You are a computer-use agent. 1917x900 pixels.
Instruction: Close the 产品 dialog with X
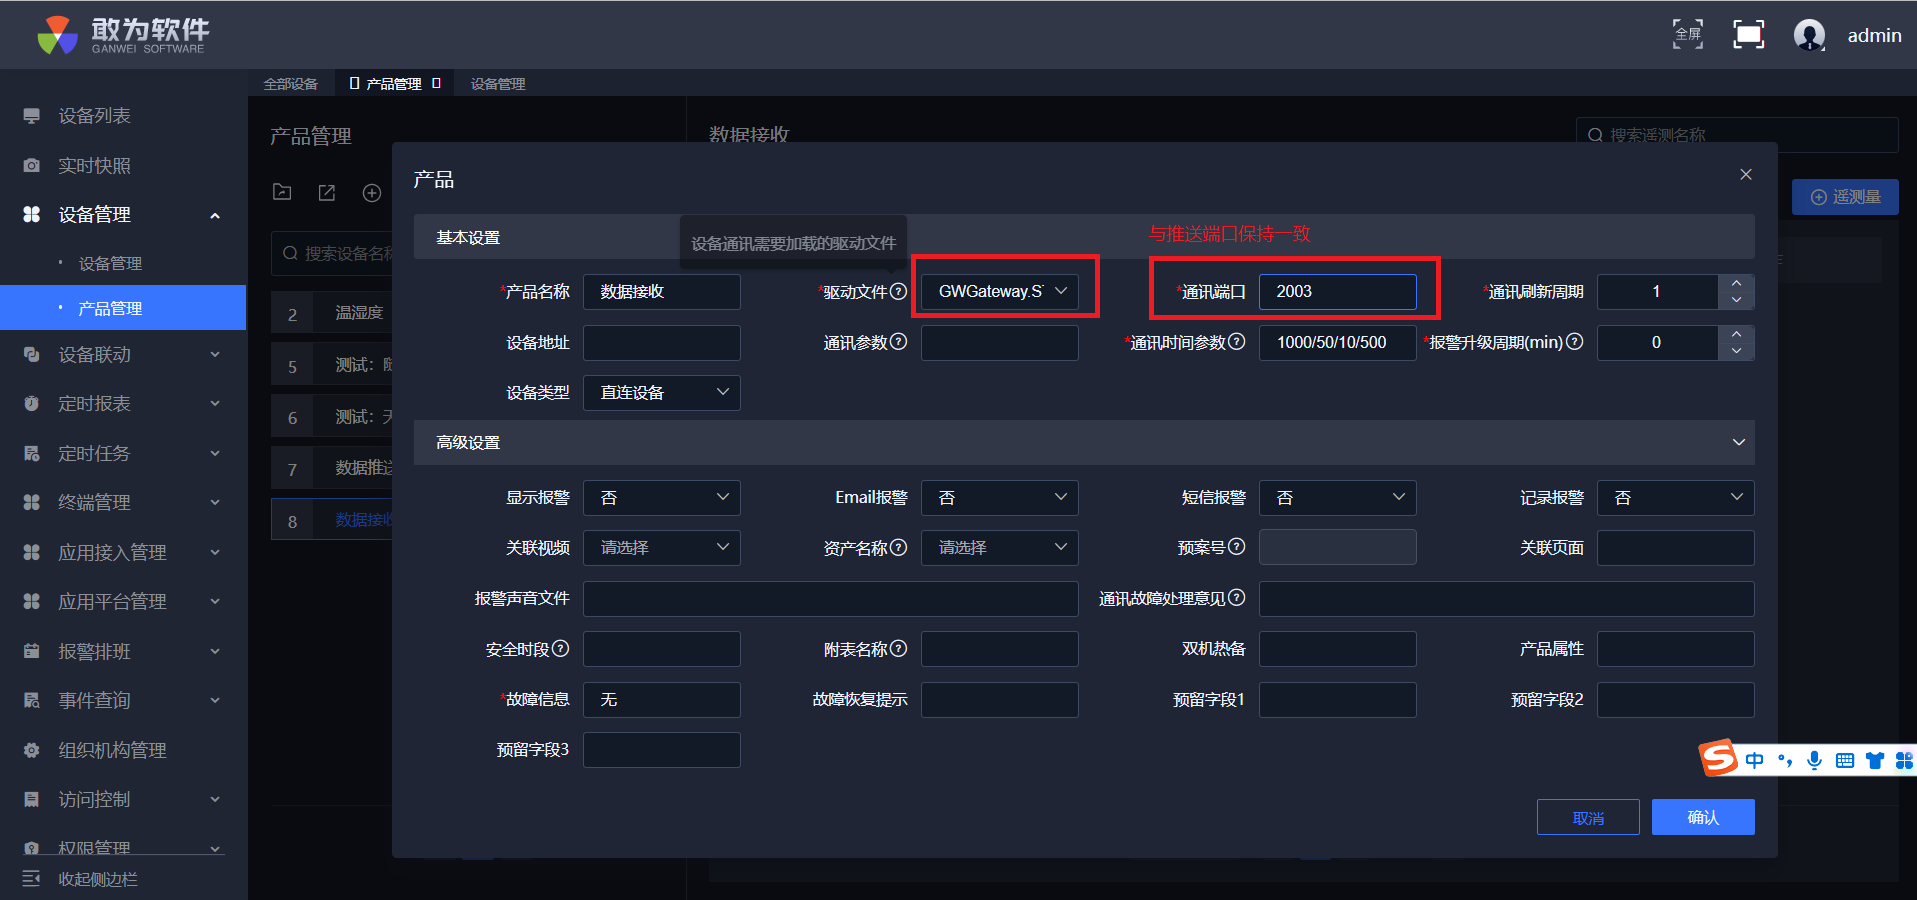click(1746, 174)
